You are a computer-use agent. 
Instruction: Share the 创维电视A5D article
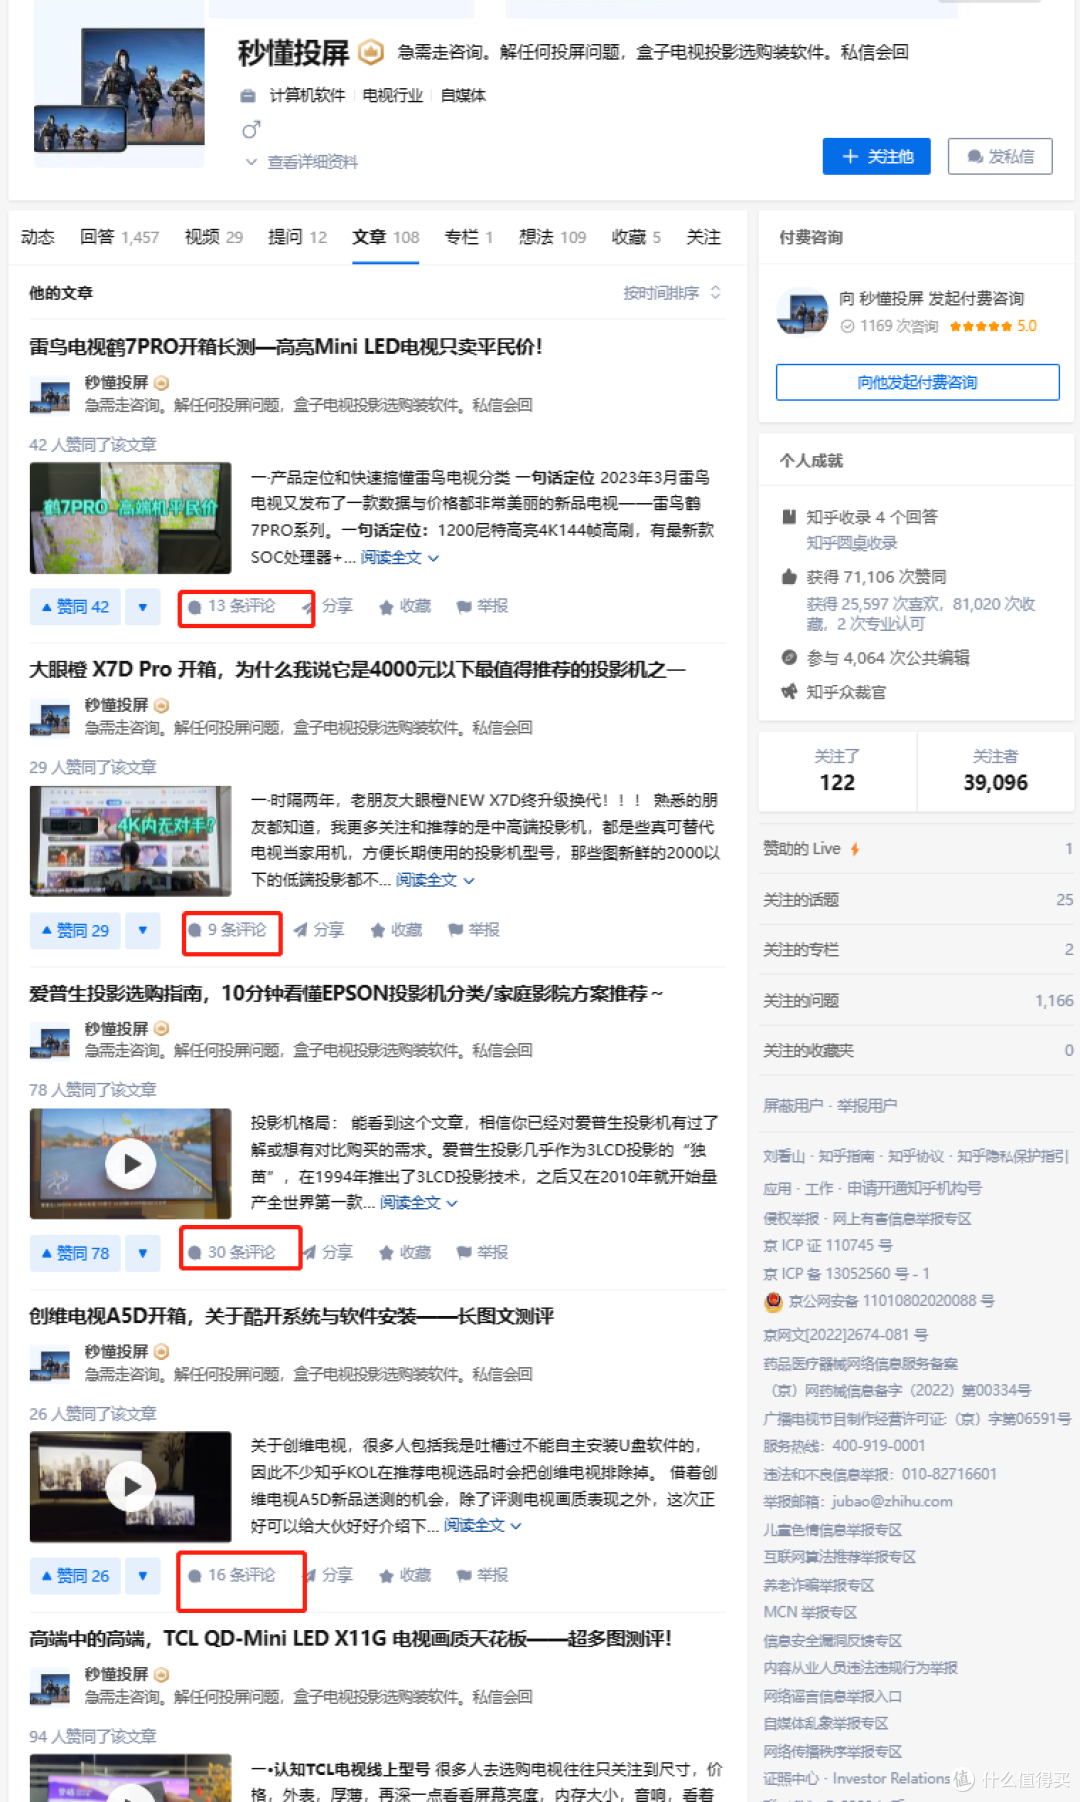(327, 1576)
